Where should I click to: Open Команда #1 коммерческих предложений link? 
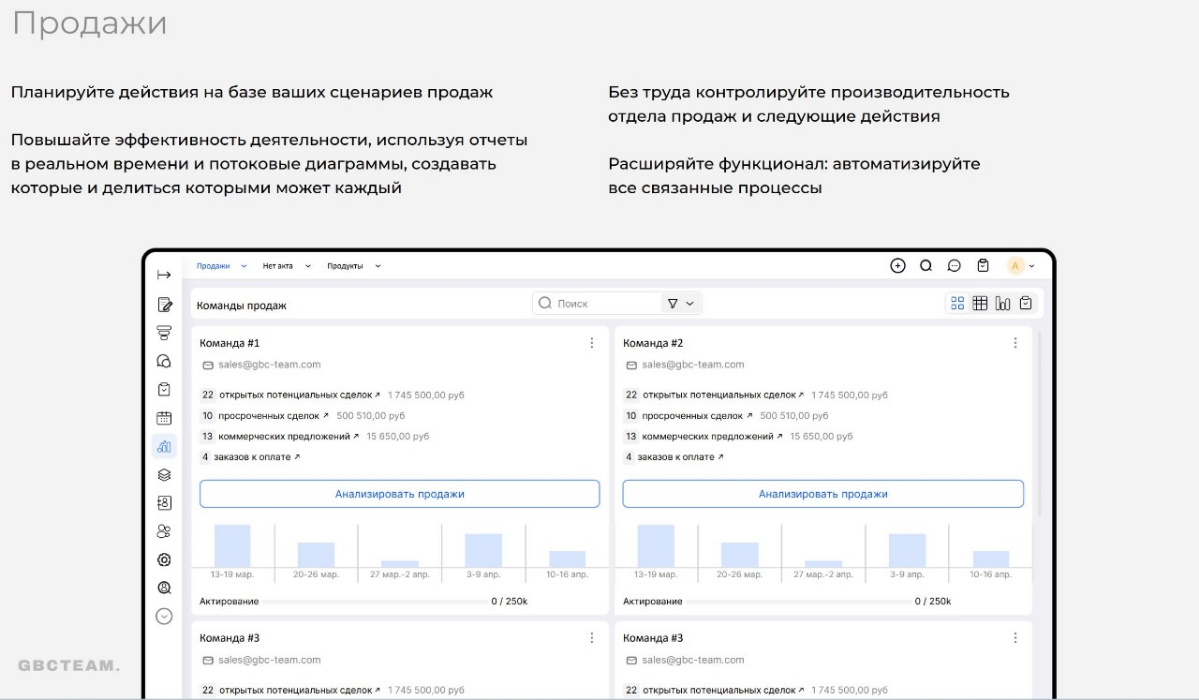click(x=288, y=436)
